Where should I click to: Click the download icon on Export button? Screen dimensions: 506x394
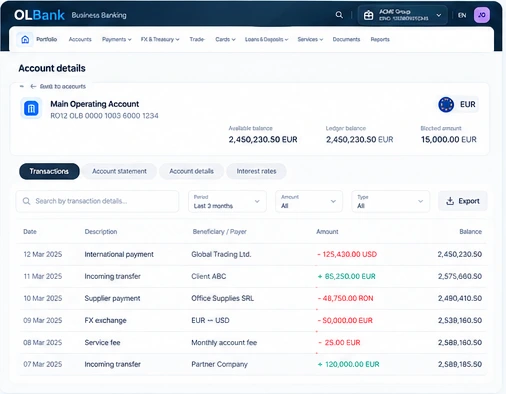point(450,201)
